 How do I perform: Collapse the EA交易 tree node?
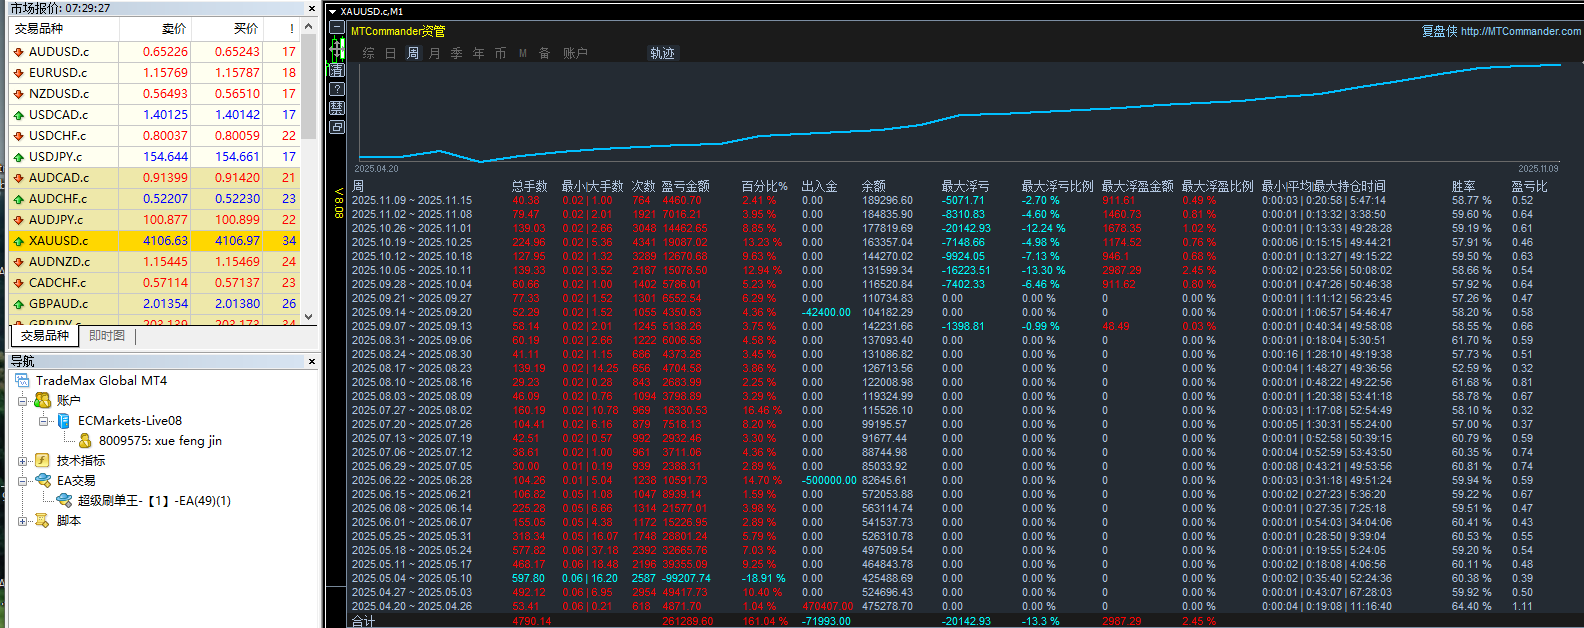pyautogui.click(x=23, y=481)
